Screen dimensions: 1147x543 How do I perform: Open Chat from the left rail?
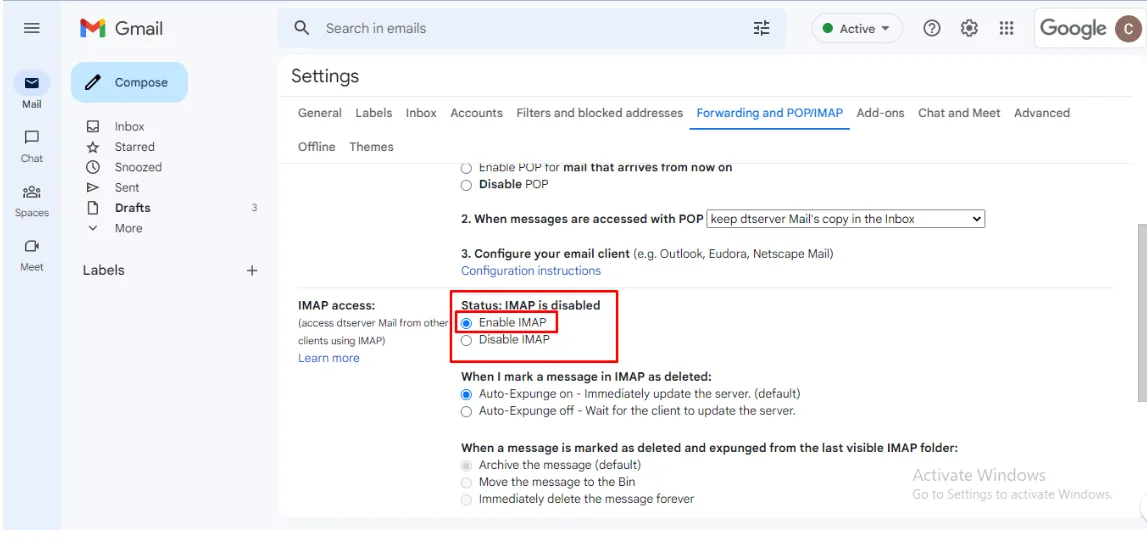(x=32, y=138)
